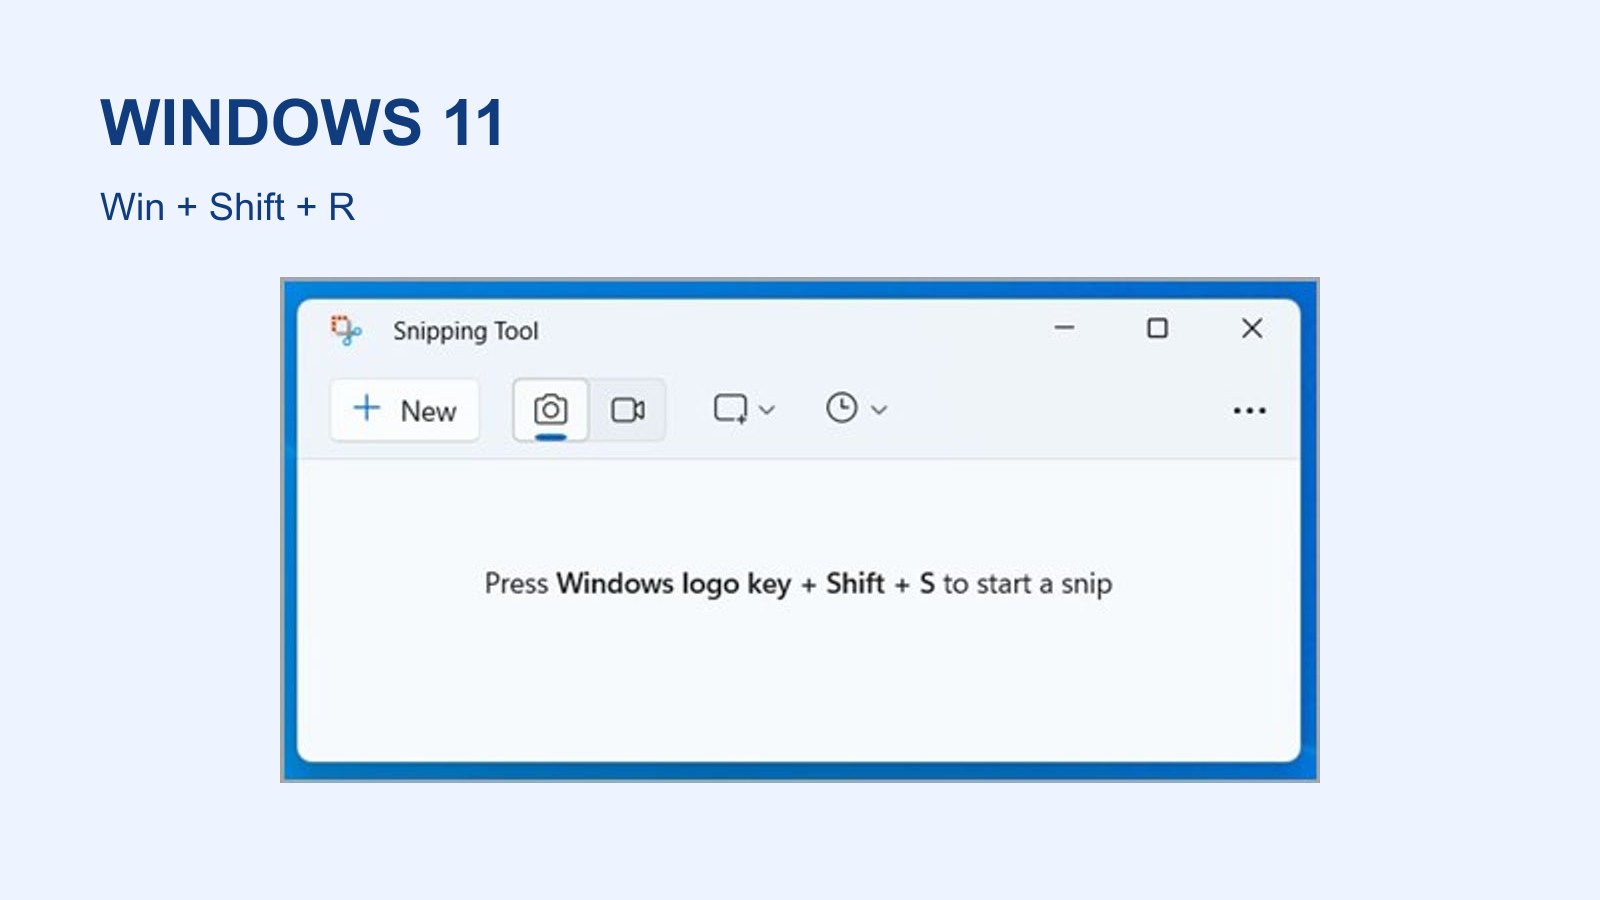Screen dimensions: 1600x900
Task: Click the 'Snipping Tool' title text
Action: (x=465, y=331)
